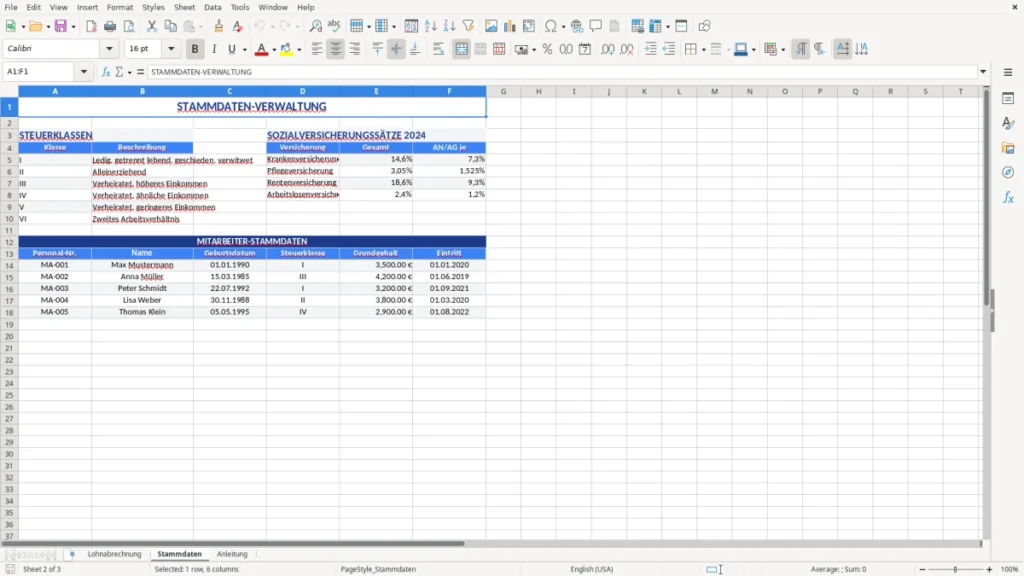Open the Format menu
Viewport: 1024px width, 576px height.
coord(120,7)
